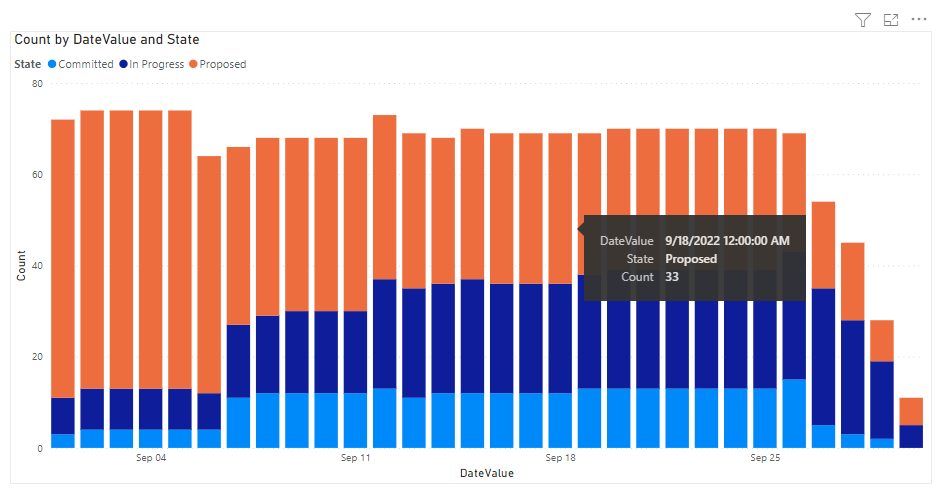946x490 pixels.
Task: Click the Sep 04 axis label
Action: pos(151,458)
